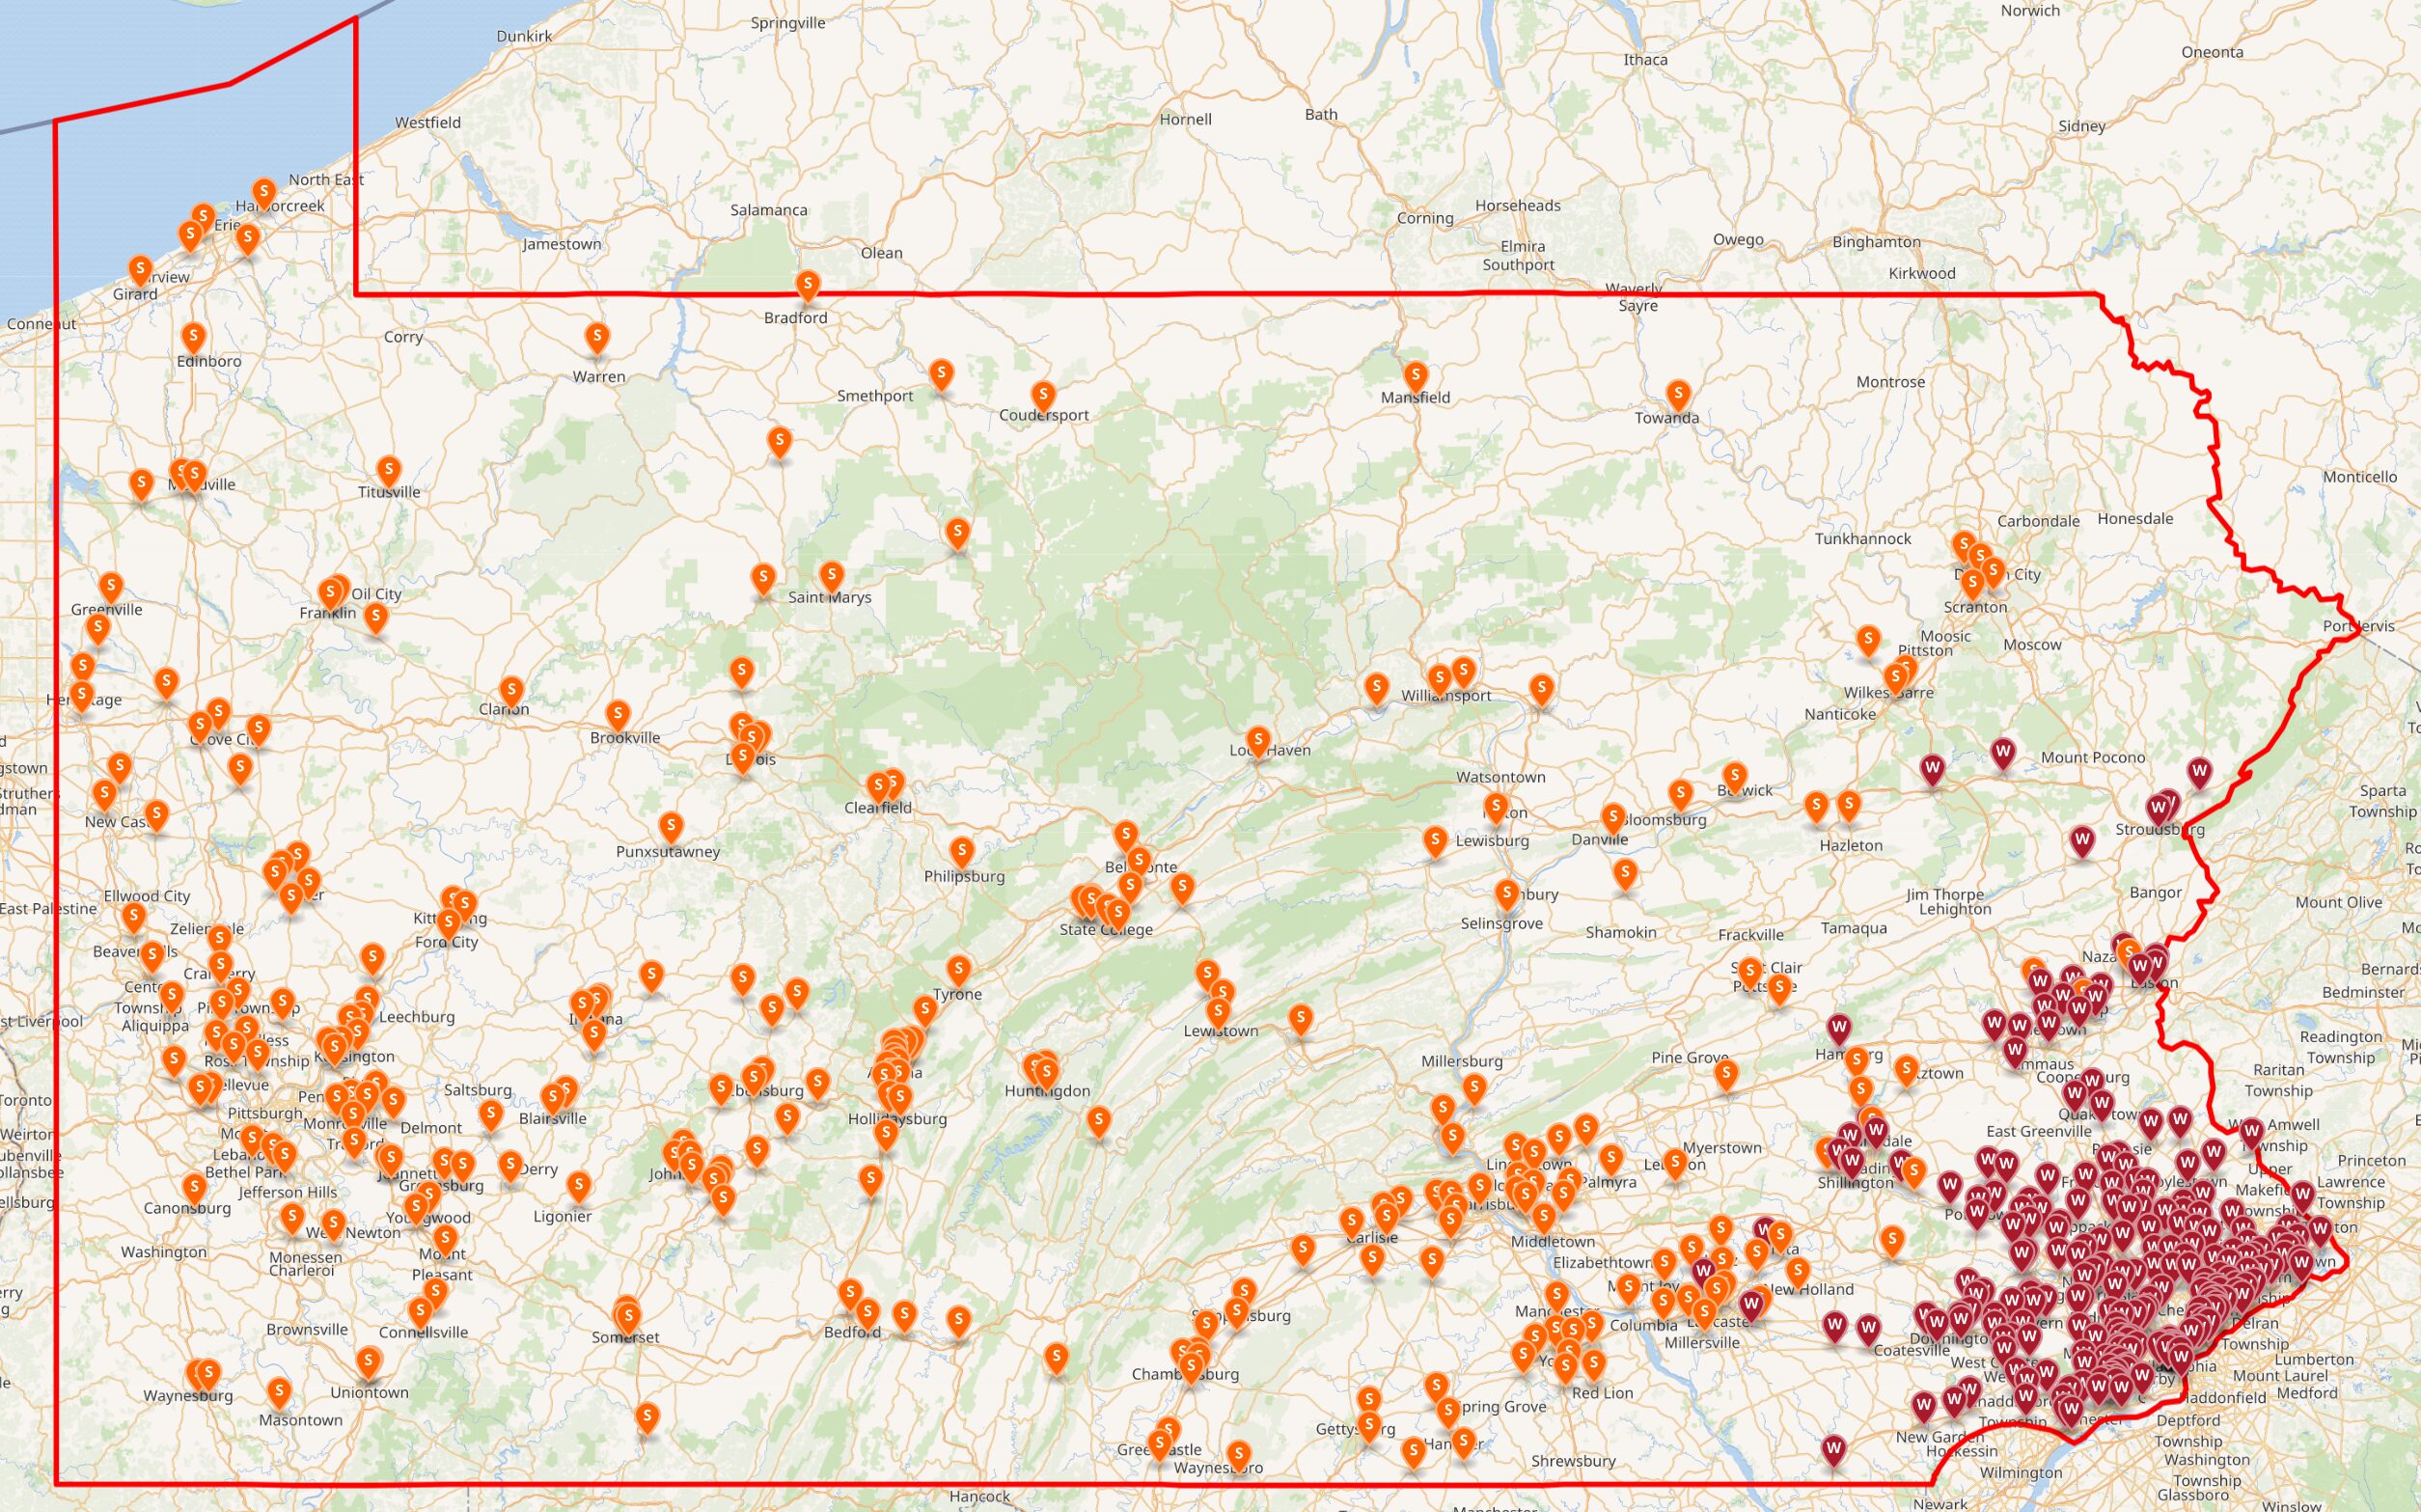
Task: Click the W marker near Hamburg
Action: point(1839,1028)
